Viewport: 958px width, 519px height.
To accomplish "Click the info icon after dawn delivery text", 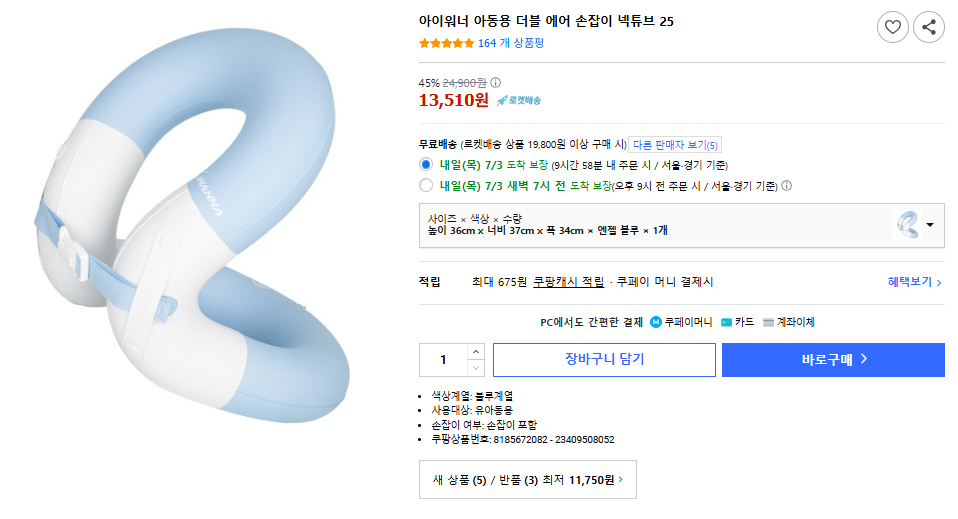I will point(786,185).
